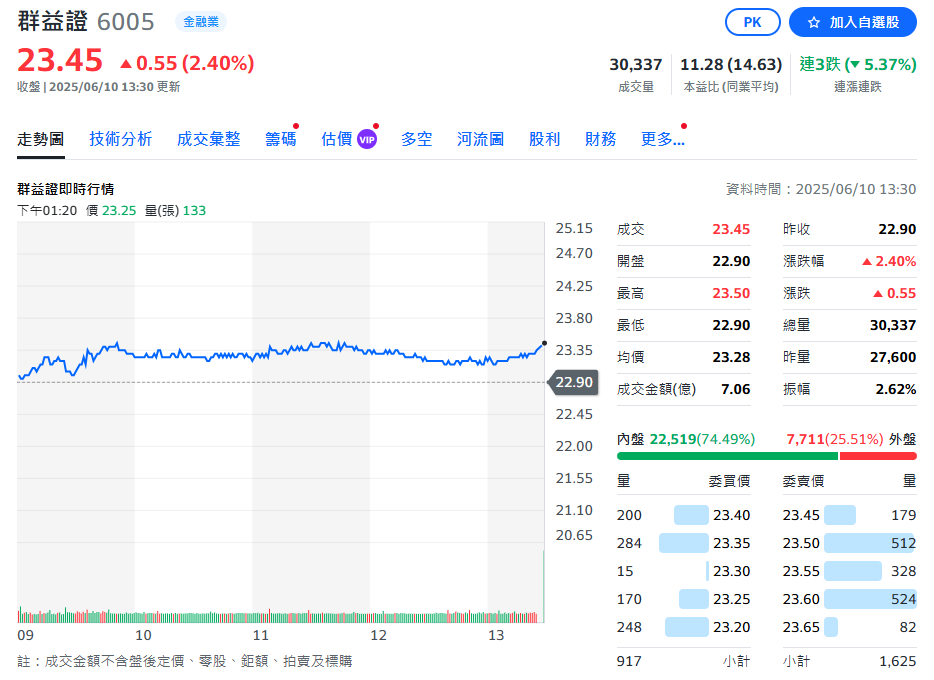Switch to the 多空 tab
The image size is (934, 680).
(416, 139)
